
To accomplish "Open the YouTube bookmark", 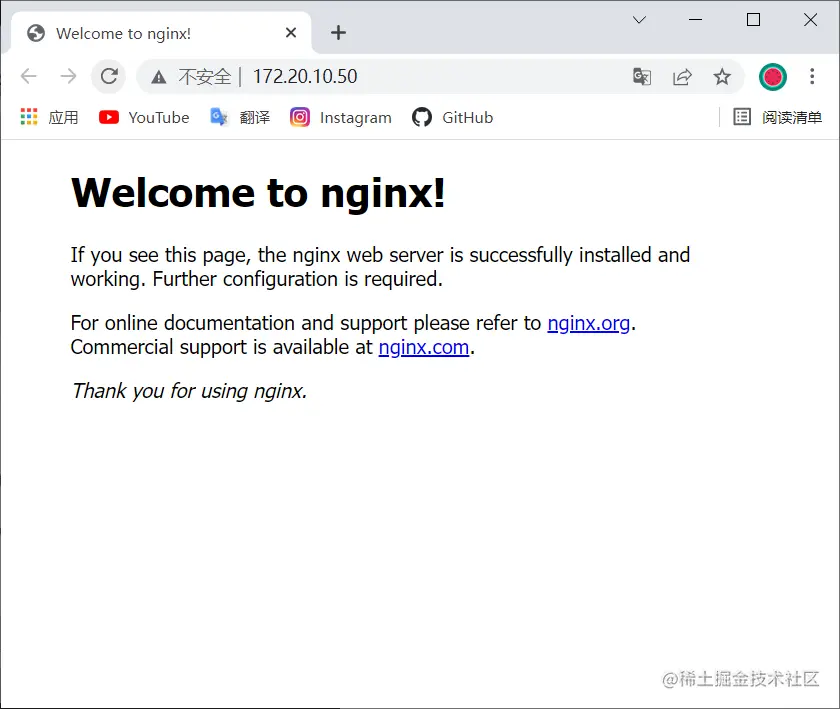I will pos(144,117).
